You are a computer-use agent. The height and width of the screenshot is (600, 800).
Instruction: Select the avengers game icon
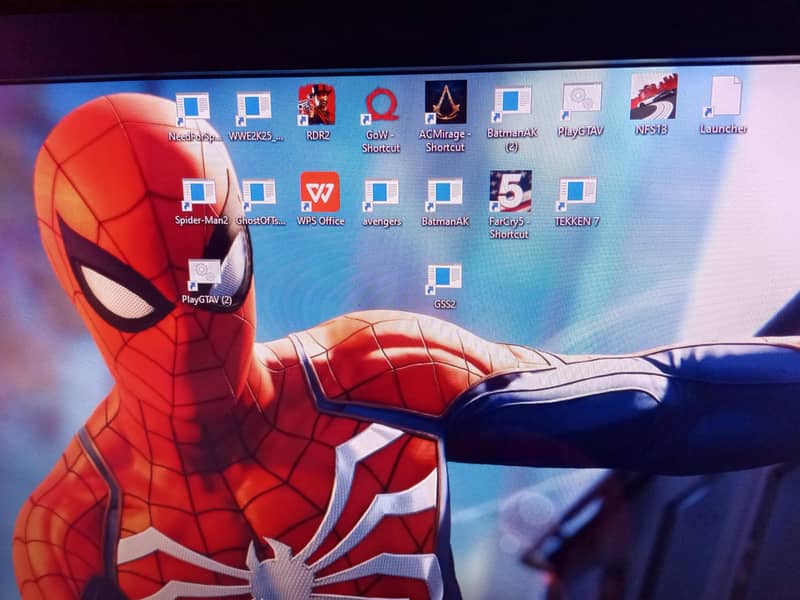(379, 193)
